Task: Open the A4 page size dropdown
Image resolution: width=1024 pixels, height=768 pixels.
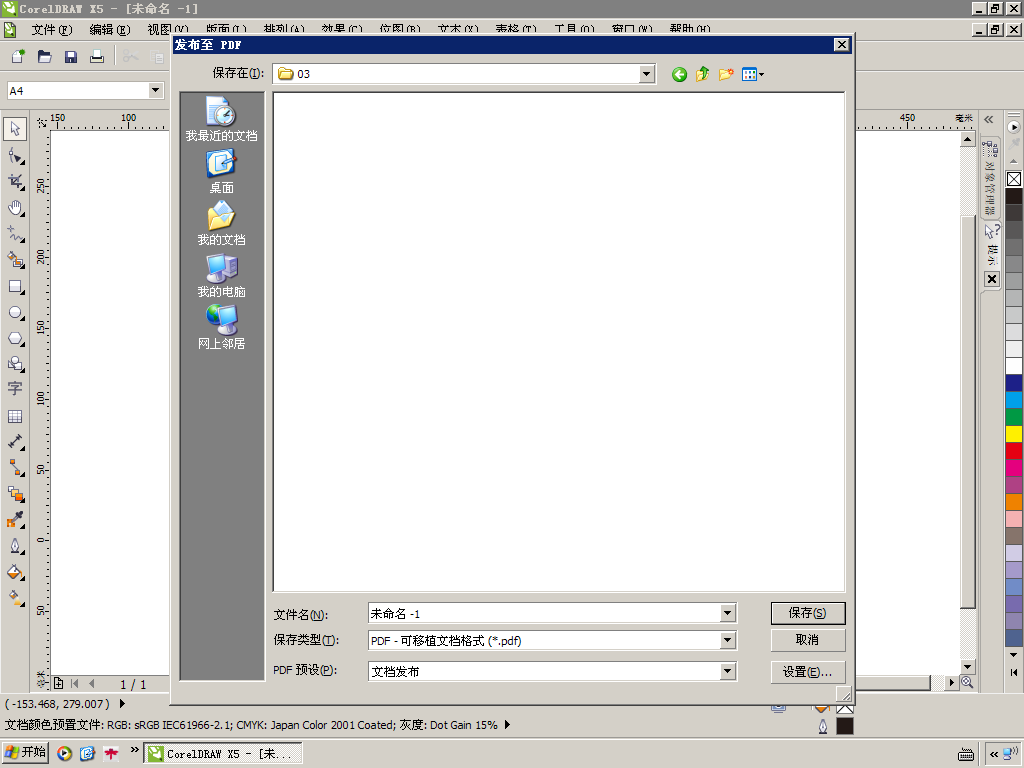Action: 155,90
